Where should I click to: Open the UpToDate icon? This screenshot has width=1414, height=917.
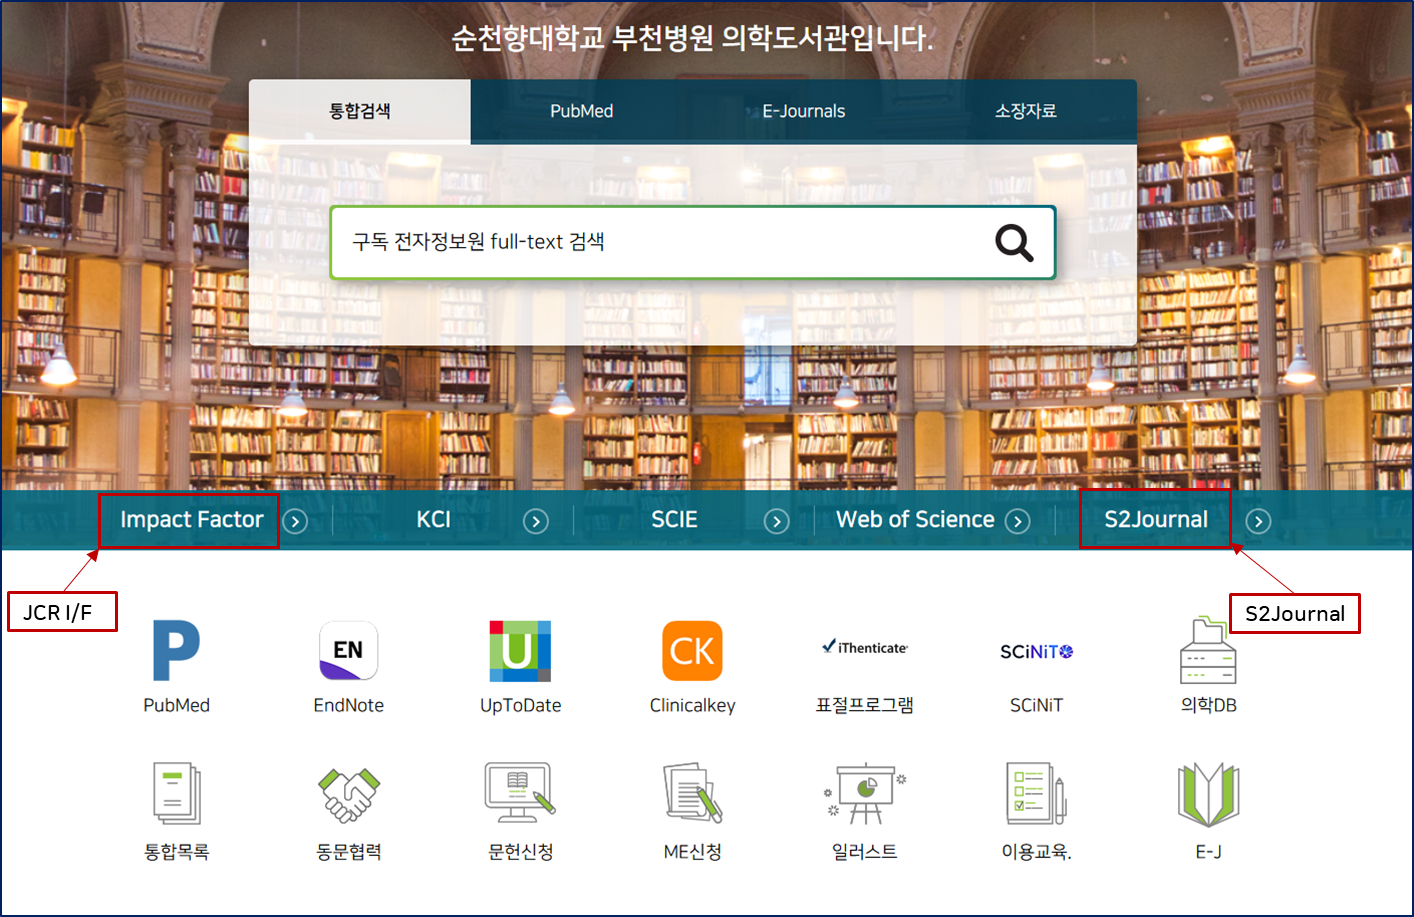520,651
